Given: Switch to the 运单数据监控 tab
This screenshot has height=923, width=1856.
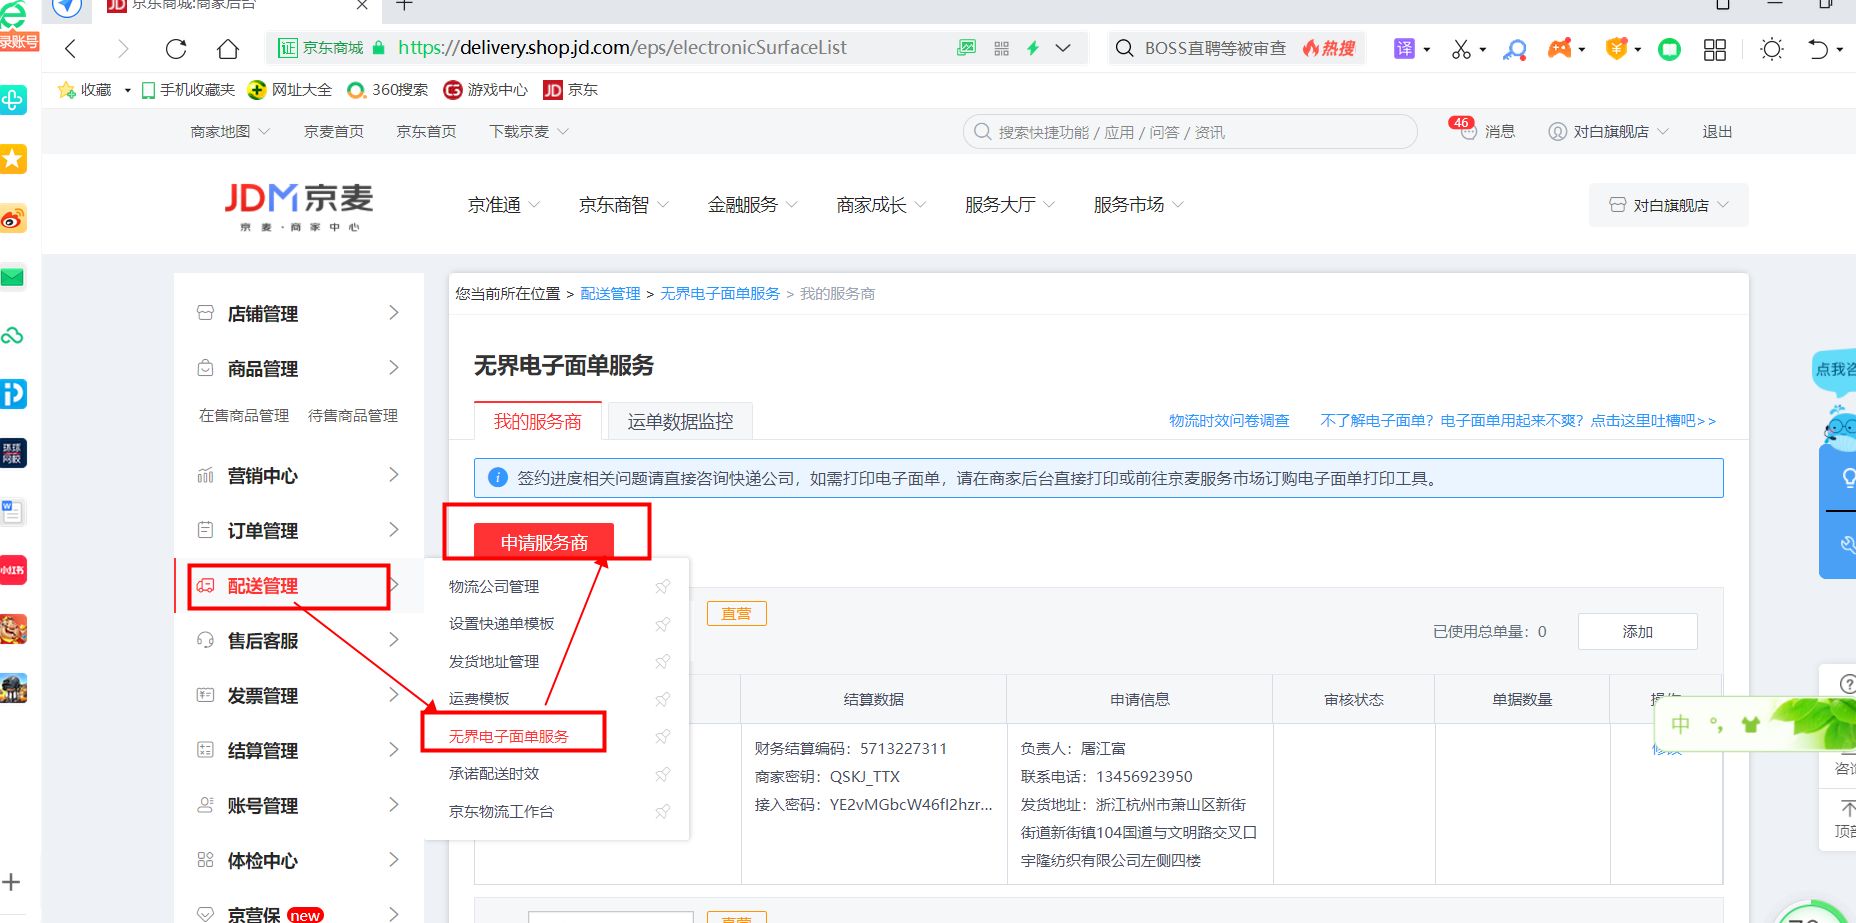Looking at the screenshot, I should [x=680, y=422].
